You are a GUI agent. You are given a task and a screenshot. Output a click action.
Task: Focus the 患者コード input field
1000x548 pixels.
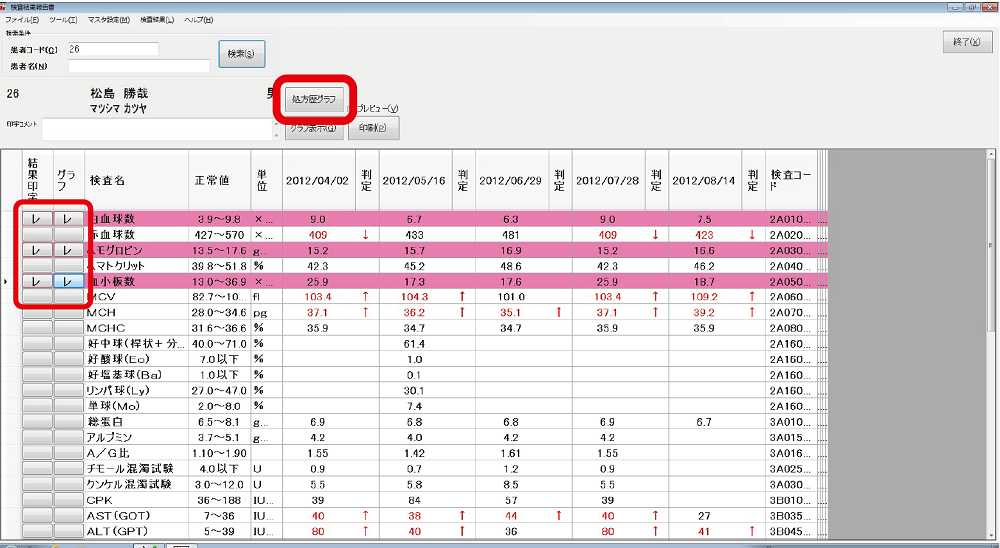click(x=113, y=49)
